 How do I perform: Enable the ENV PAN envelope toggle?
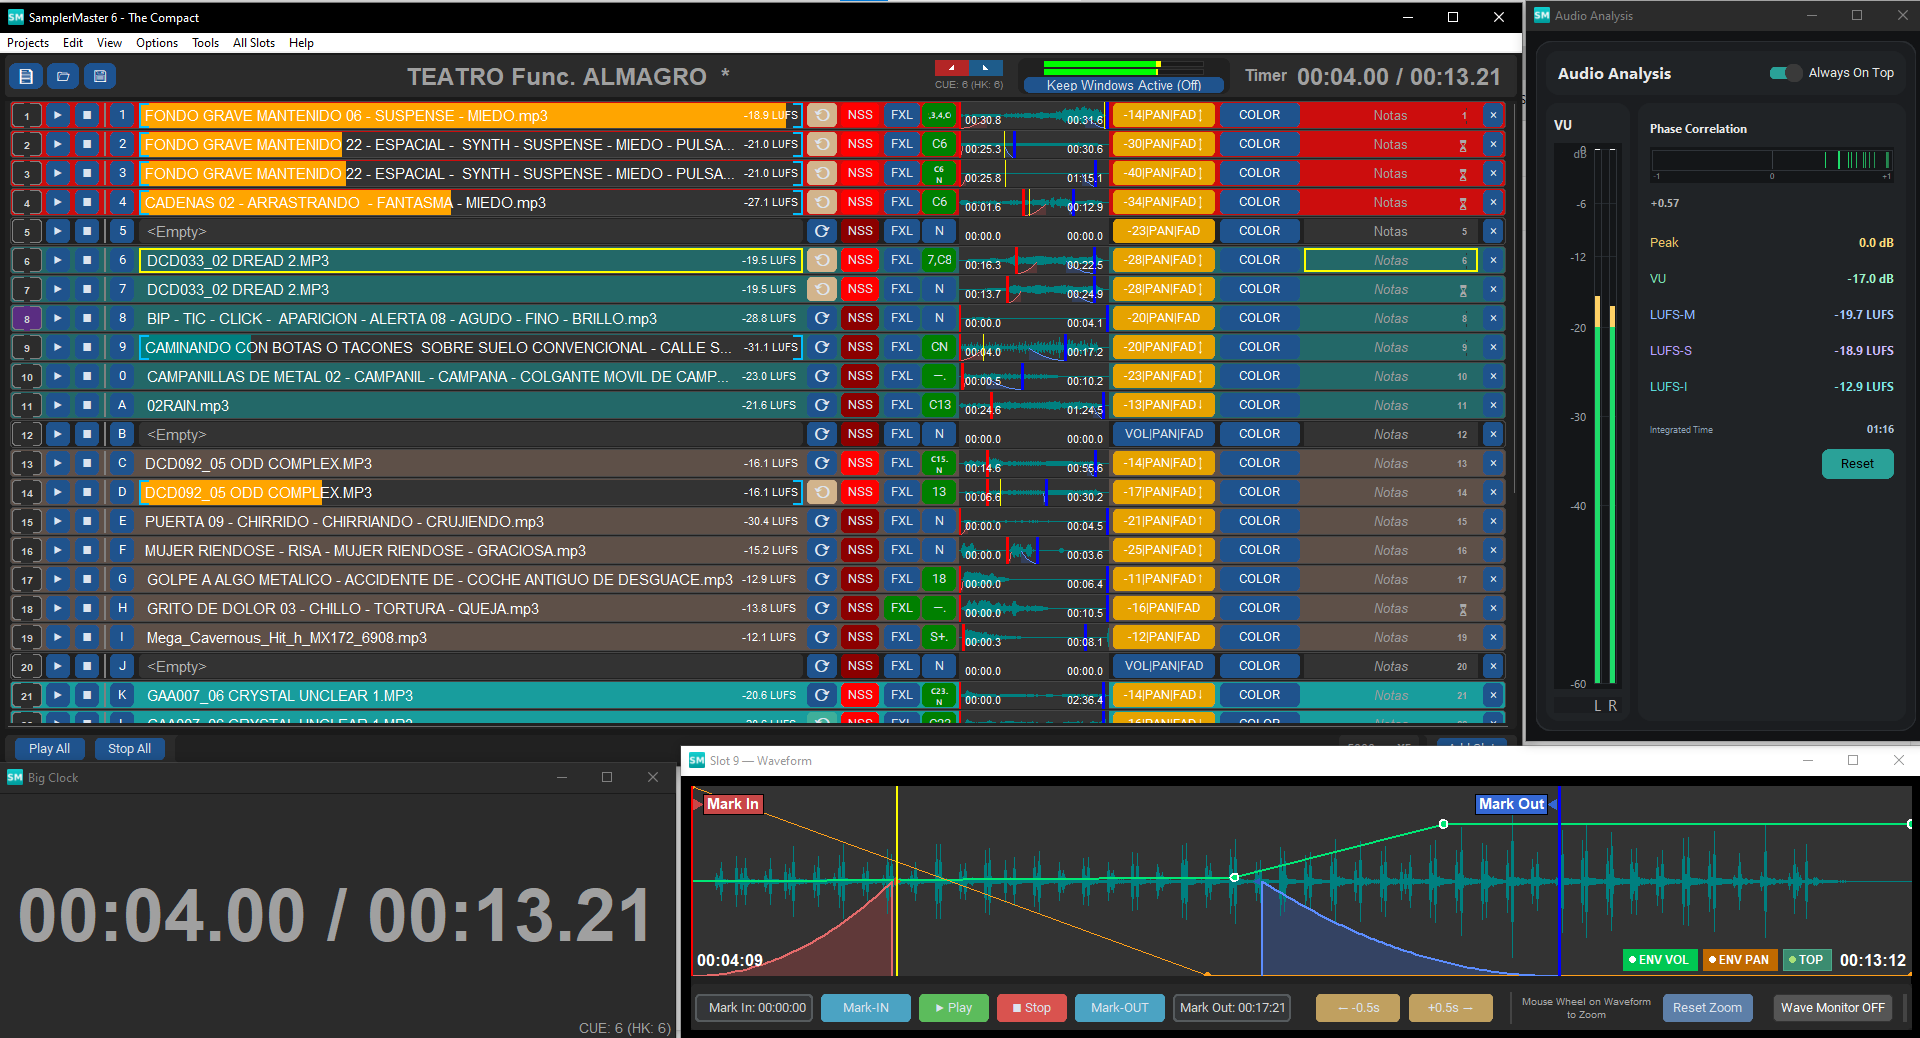pyautogui.click(x=1739, y=960)
